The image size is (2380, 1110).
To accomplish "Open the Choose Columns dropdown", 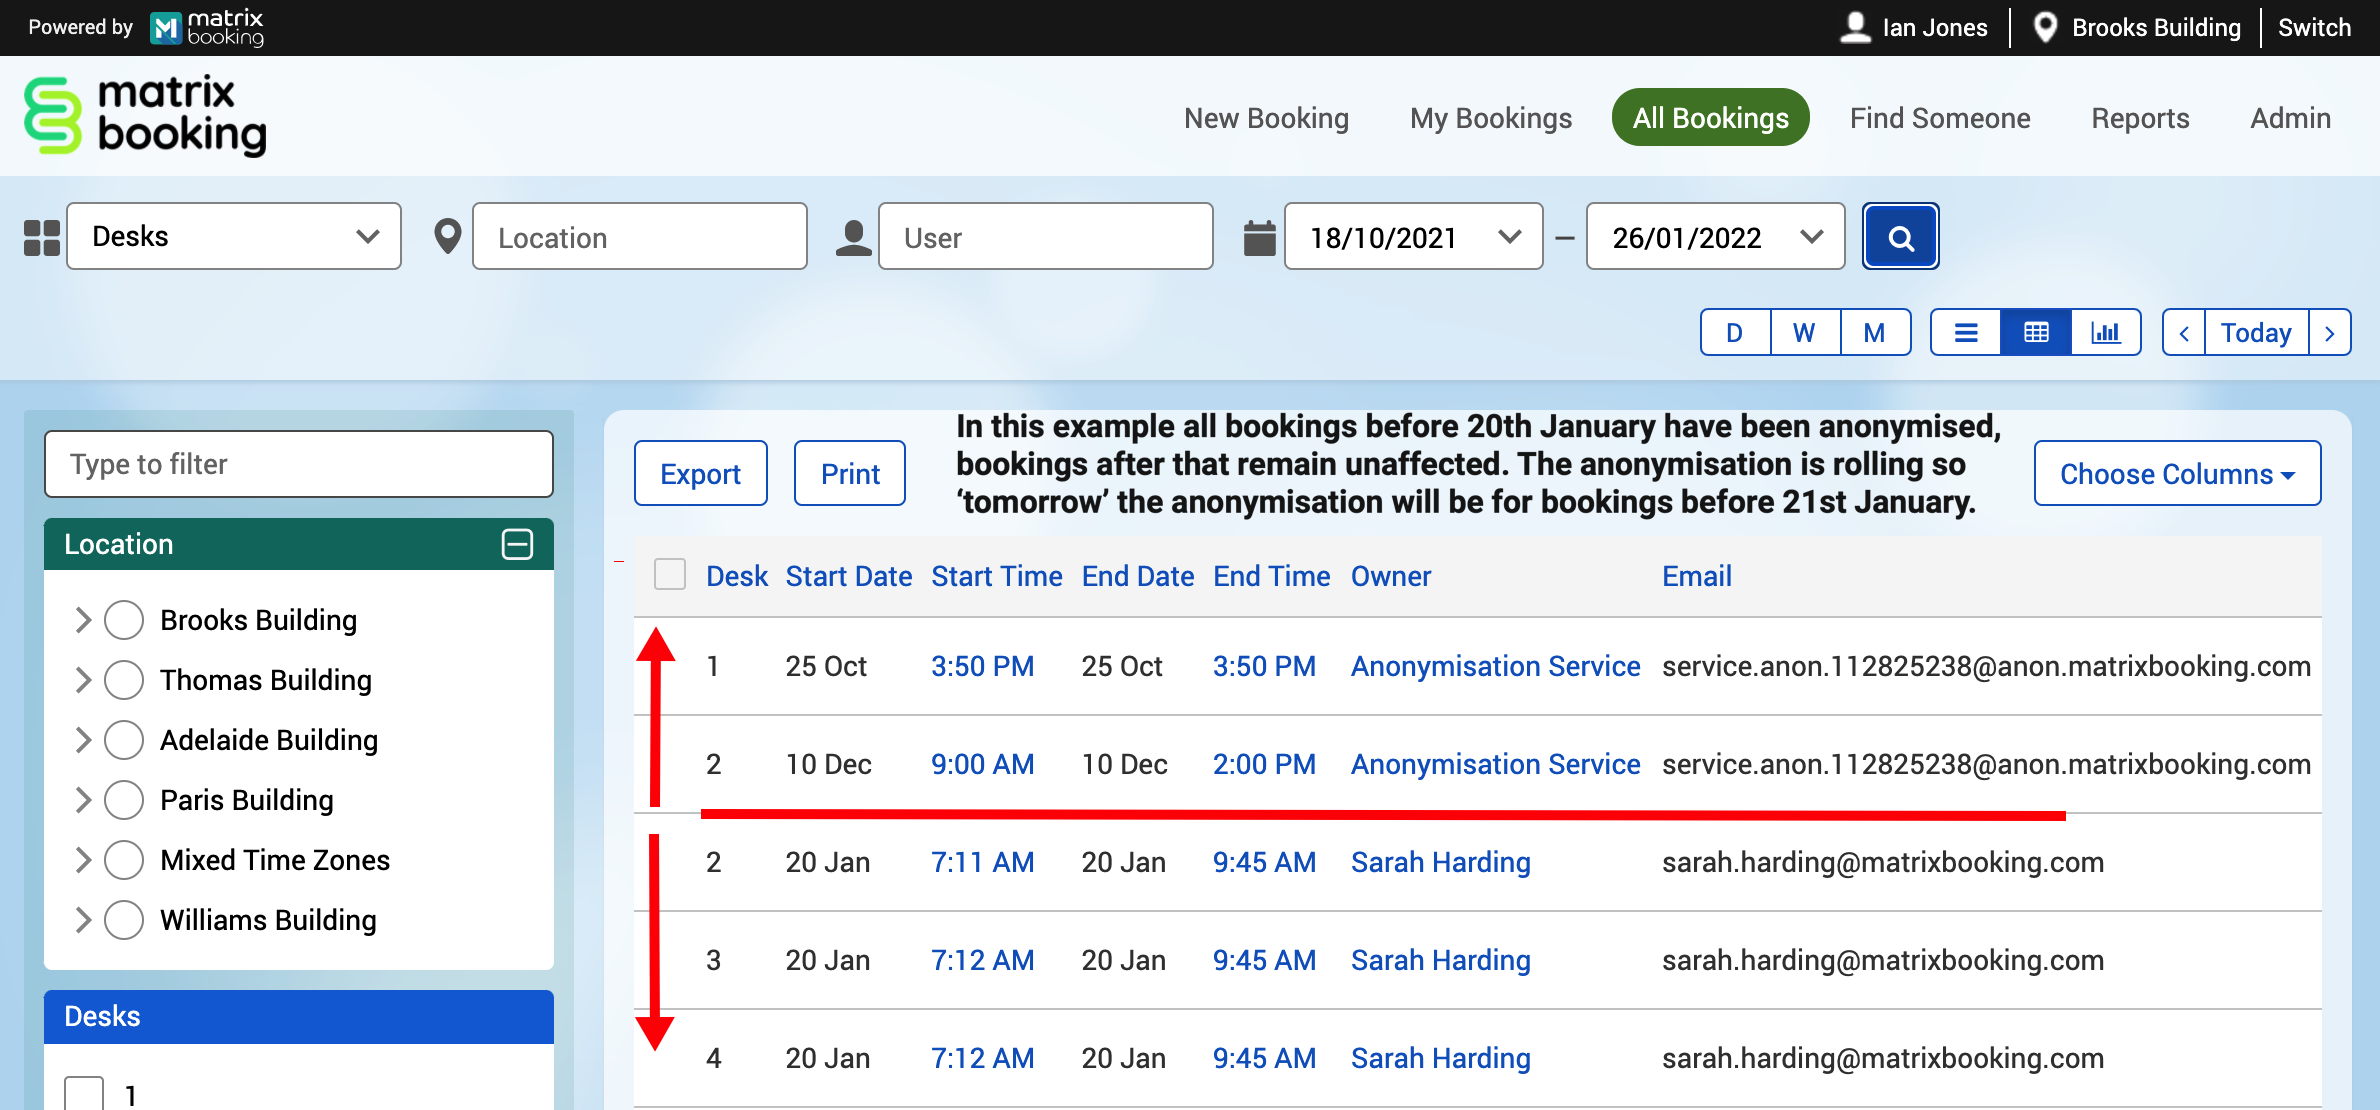I will pos(2176,474).
